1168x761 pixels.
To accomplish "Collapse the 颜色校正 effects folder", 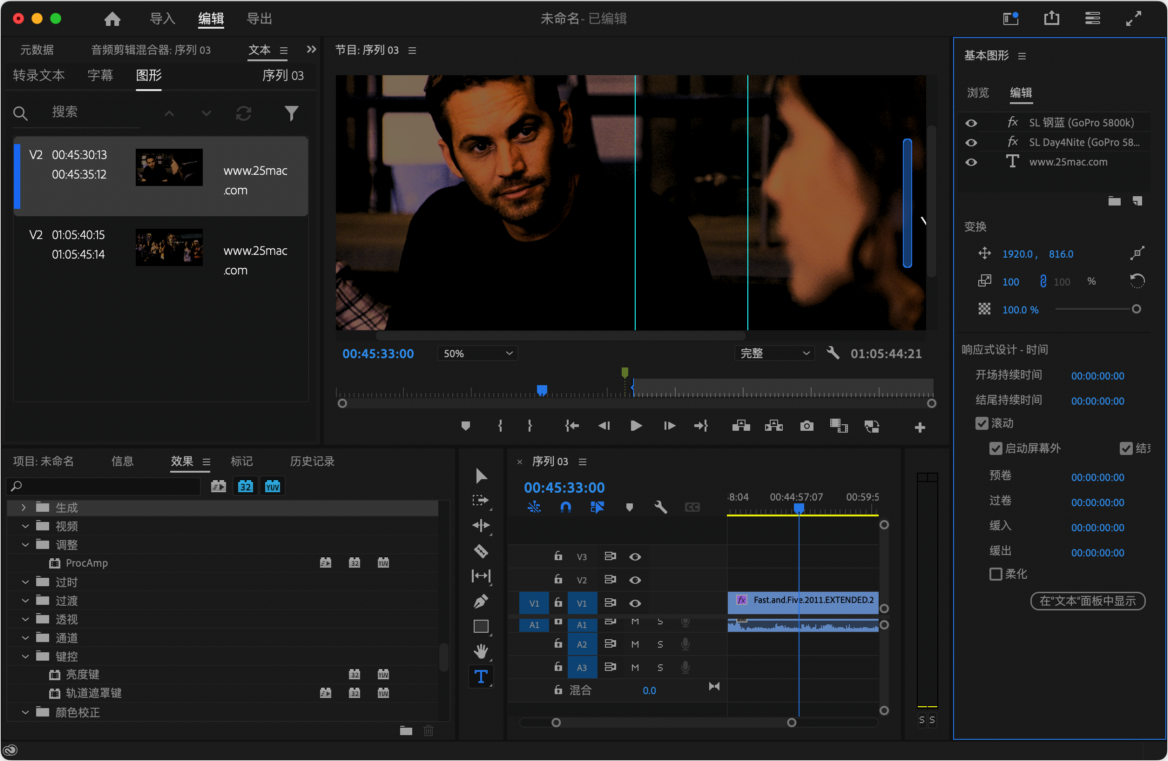I will pyautogui.click(x=25, y=713).
